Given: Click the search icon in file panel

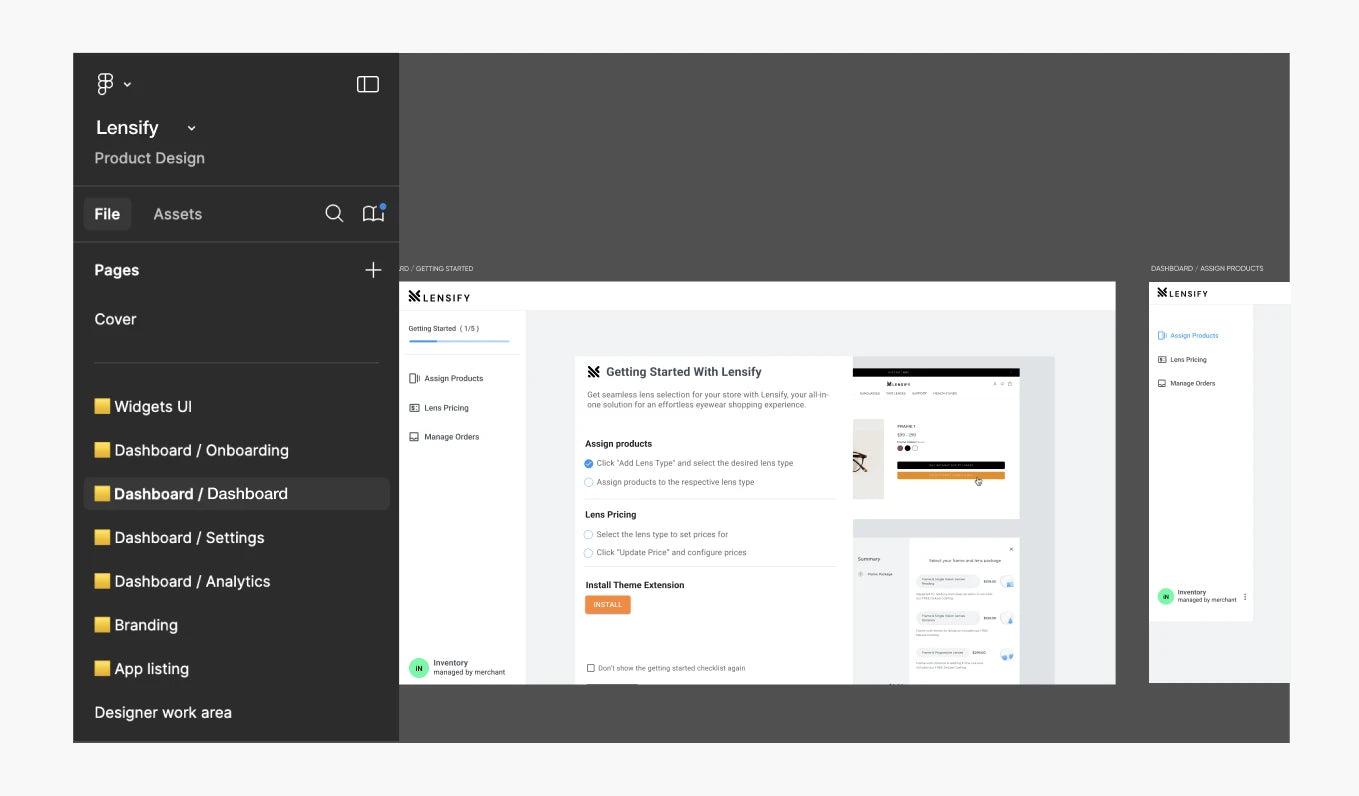Looking at the screenshot, I should coord(334,214).
